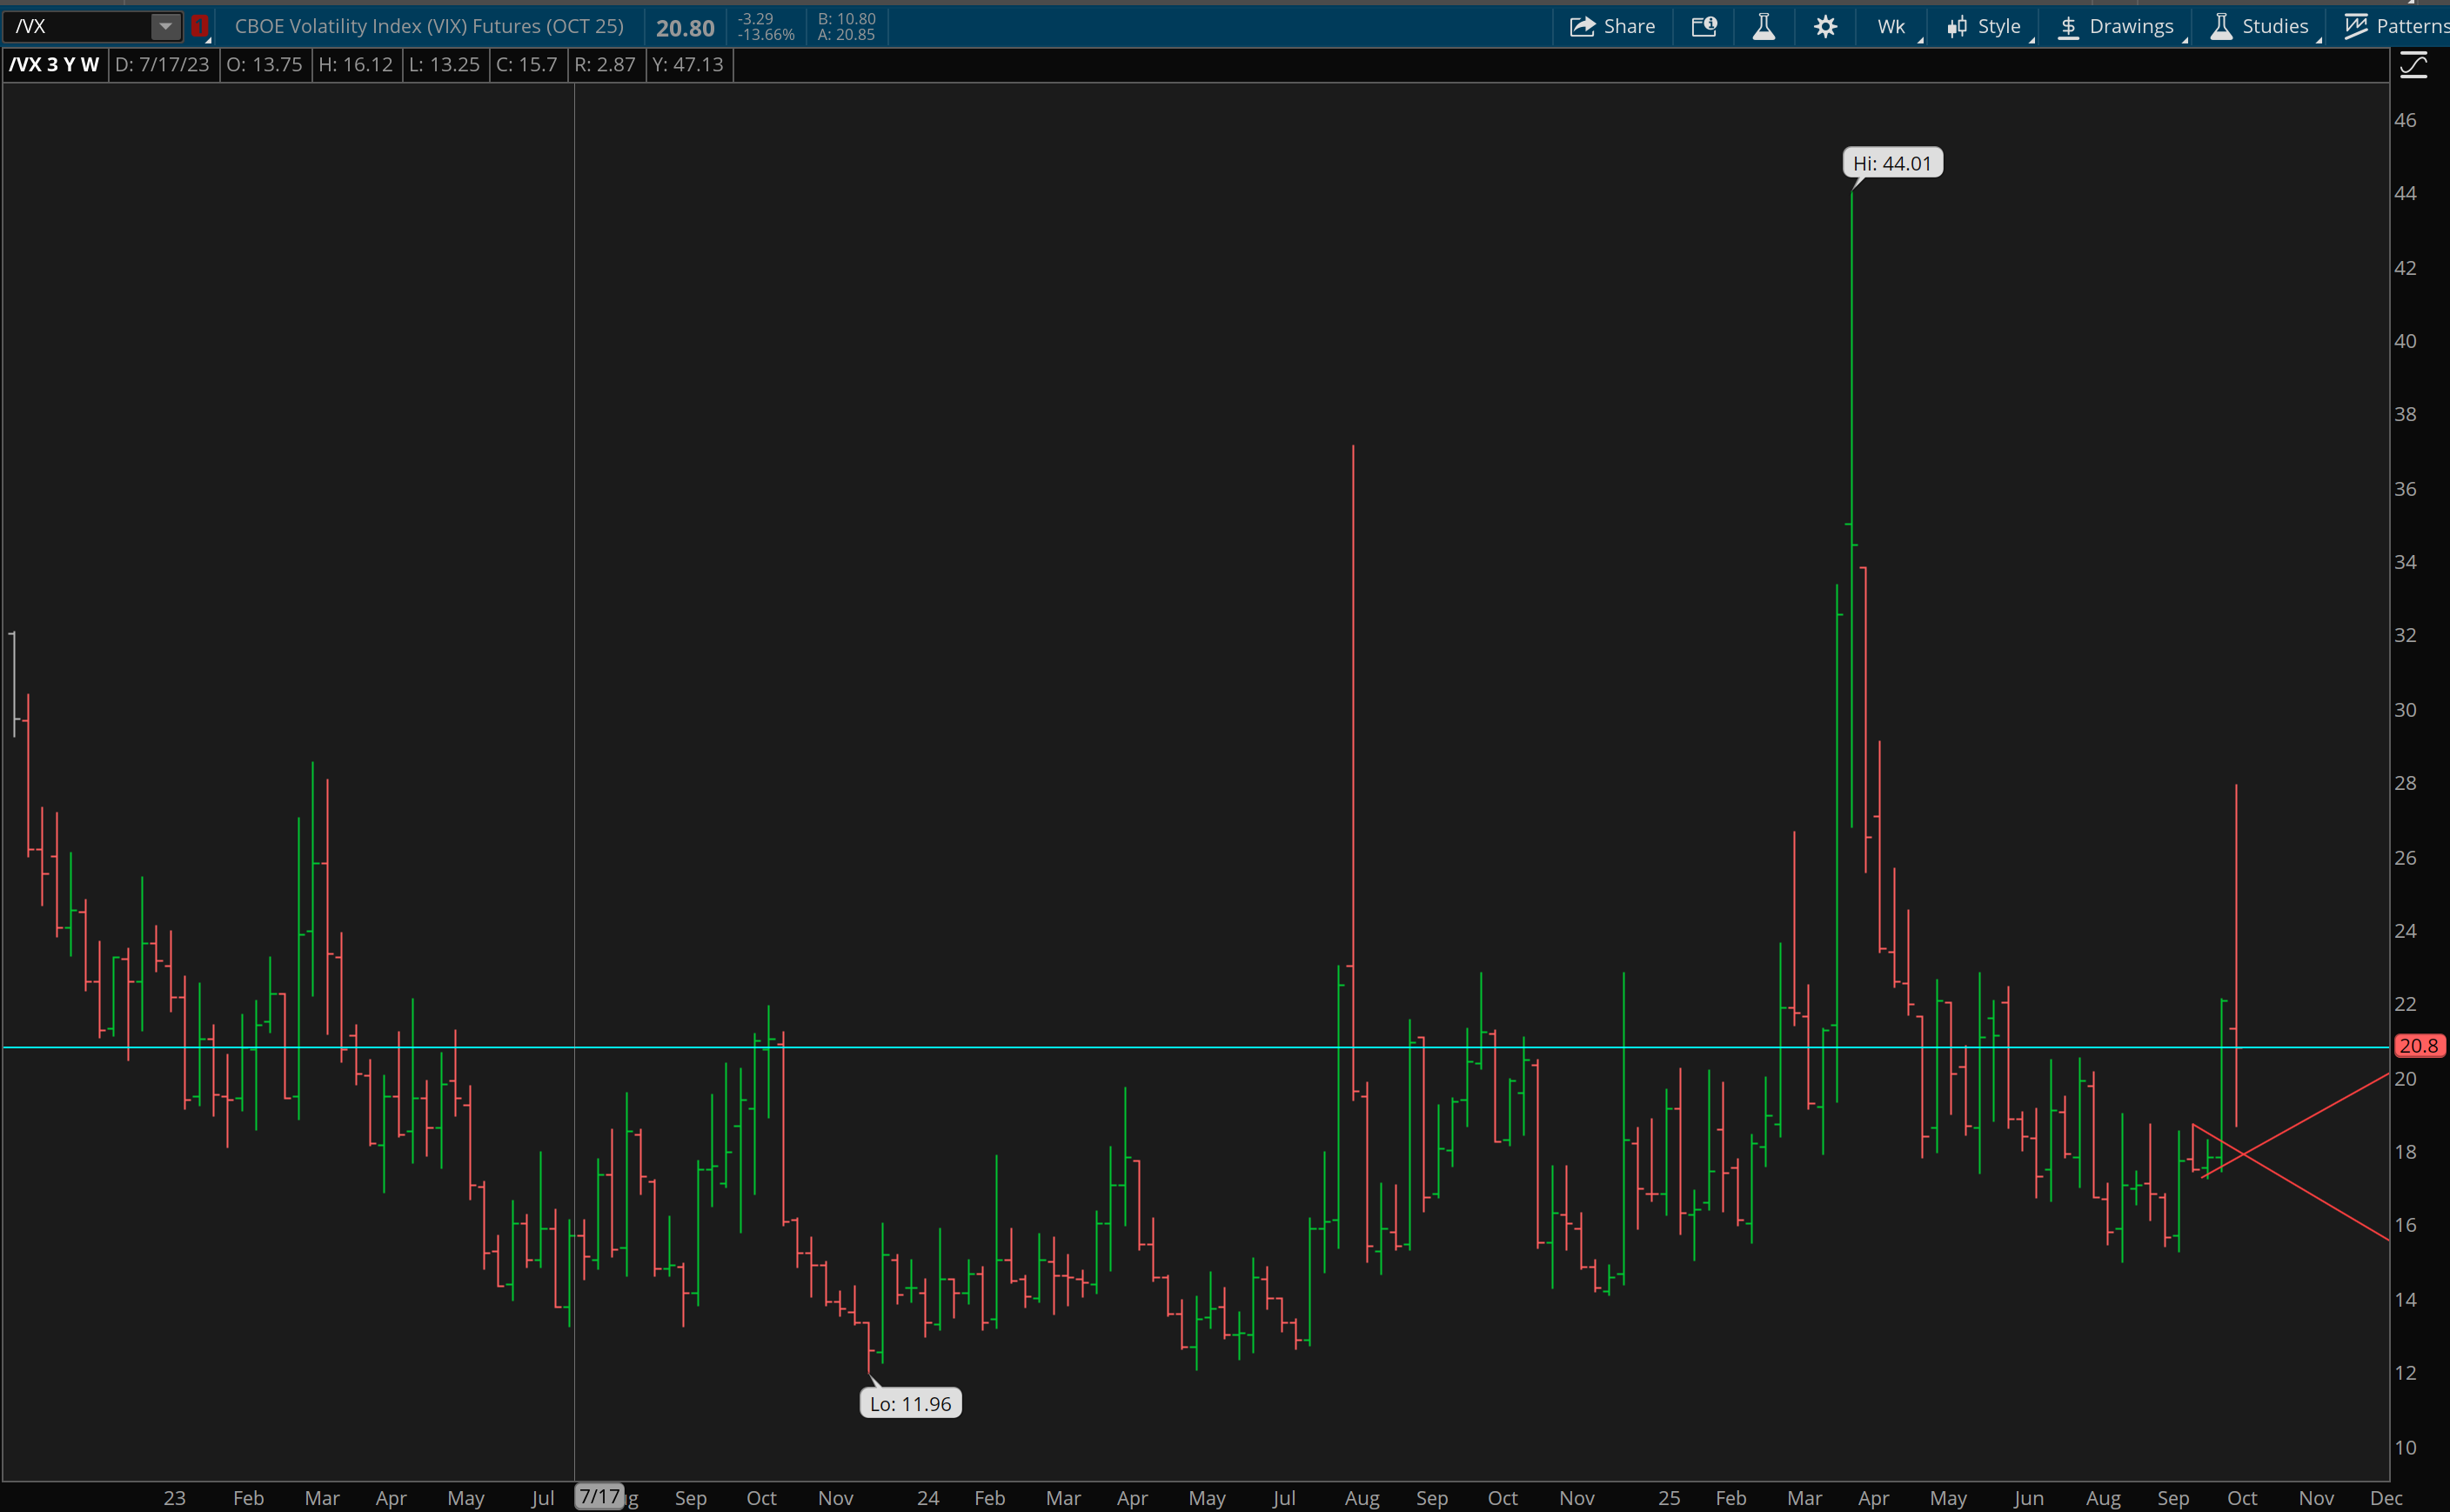Screen dimensions: 2450x1512
Task: Click the Share arrow icon
Action: point(1581,26)
